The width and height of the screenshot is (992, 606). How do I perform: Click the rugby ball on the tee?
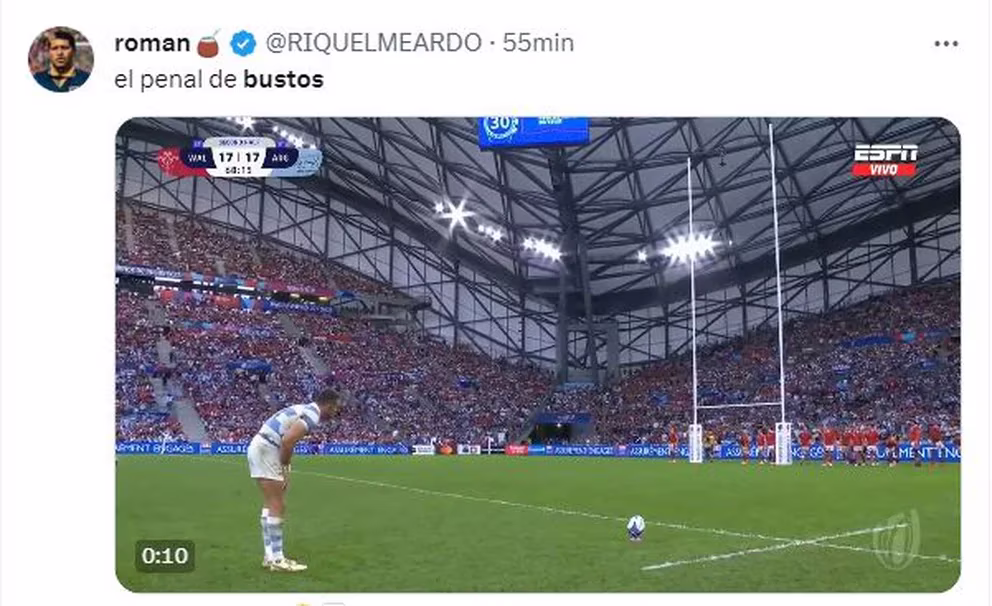click(636, 527)
